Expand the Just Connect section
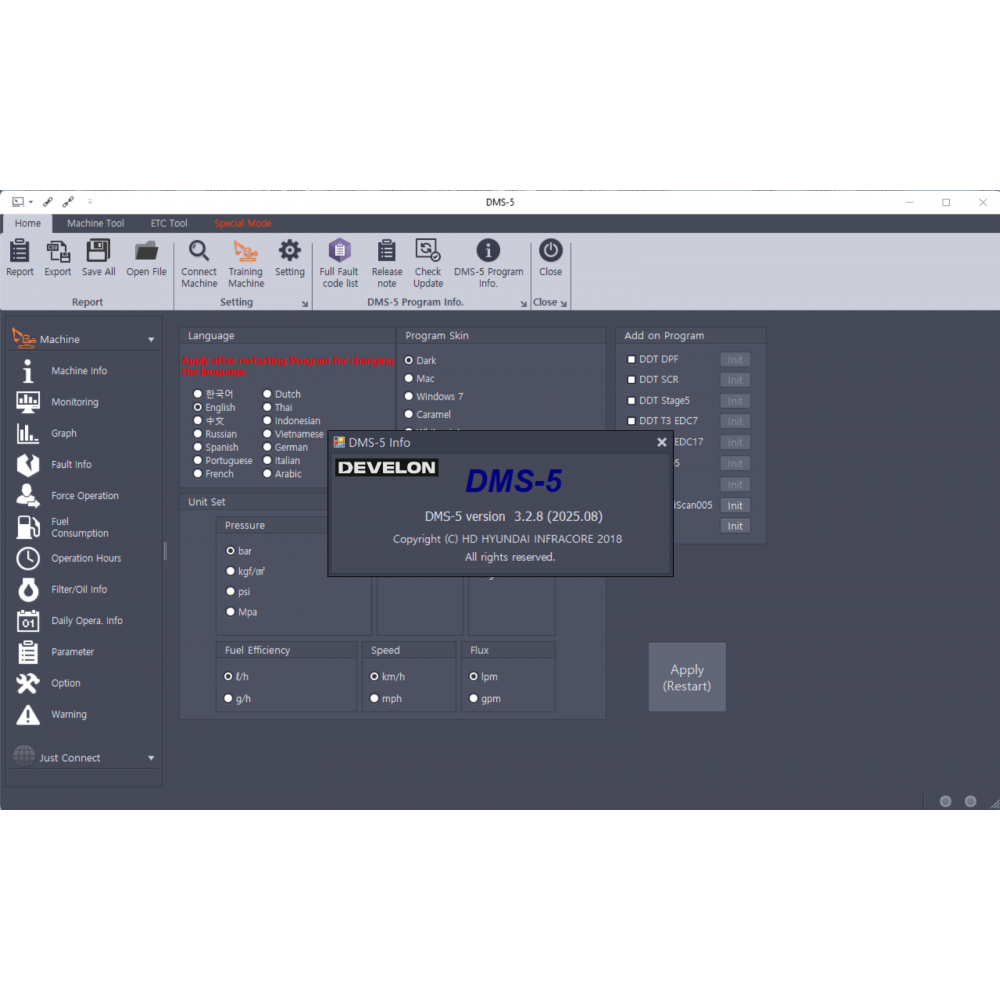This screenshot has height=1000, width=1000. pyautogui.click(x=151, y=758)
